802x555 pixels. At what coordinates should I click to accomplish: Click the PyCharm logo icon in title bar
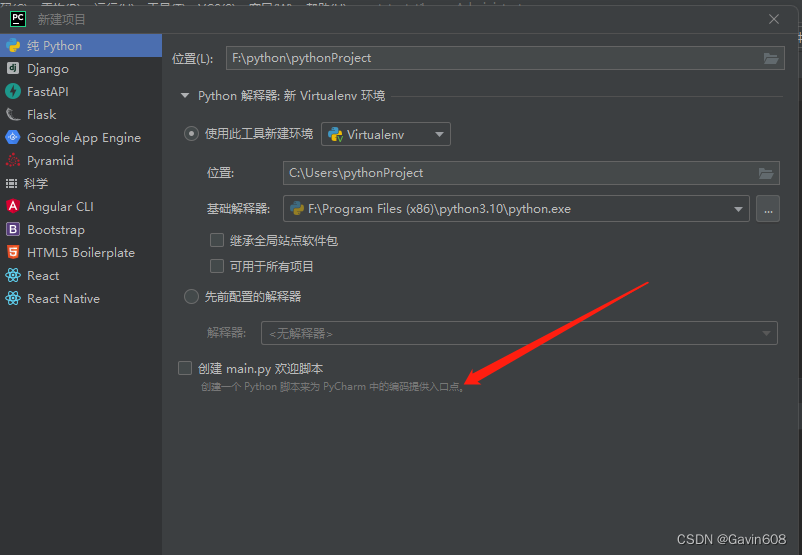point(18,19)
